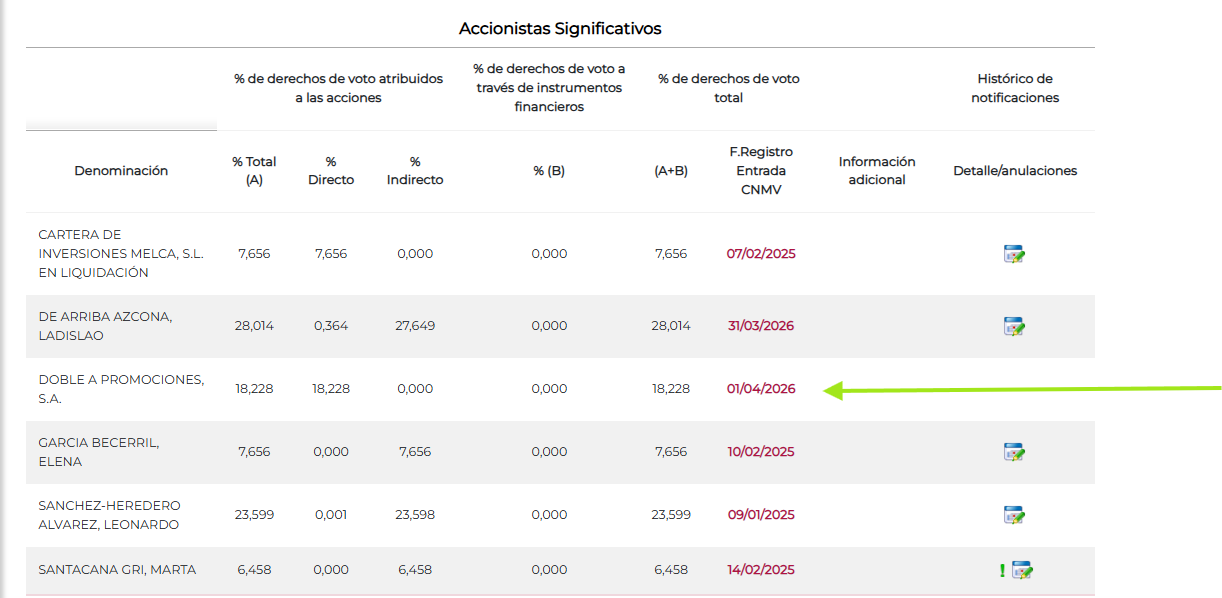Click the Detalle/anulaciones column header
The width and height of the screenshot is (1222, 598).
pos(1015,171)
